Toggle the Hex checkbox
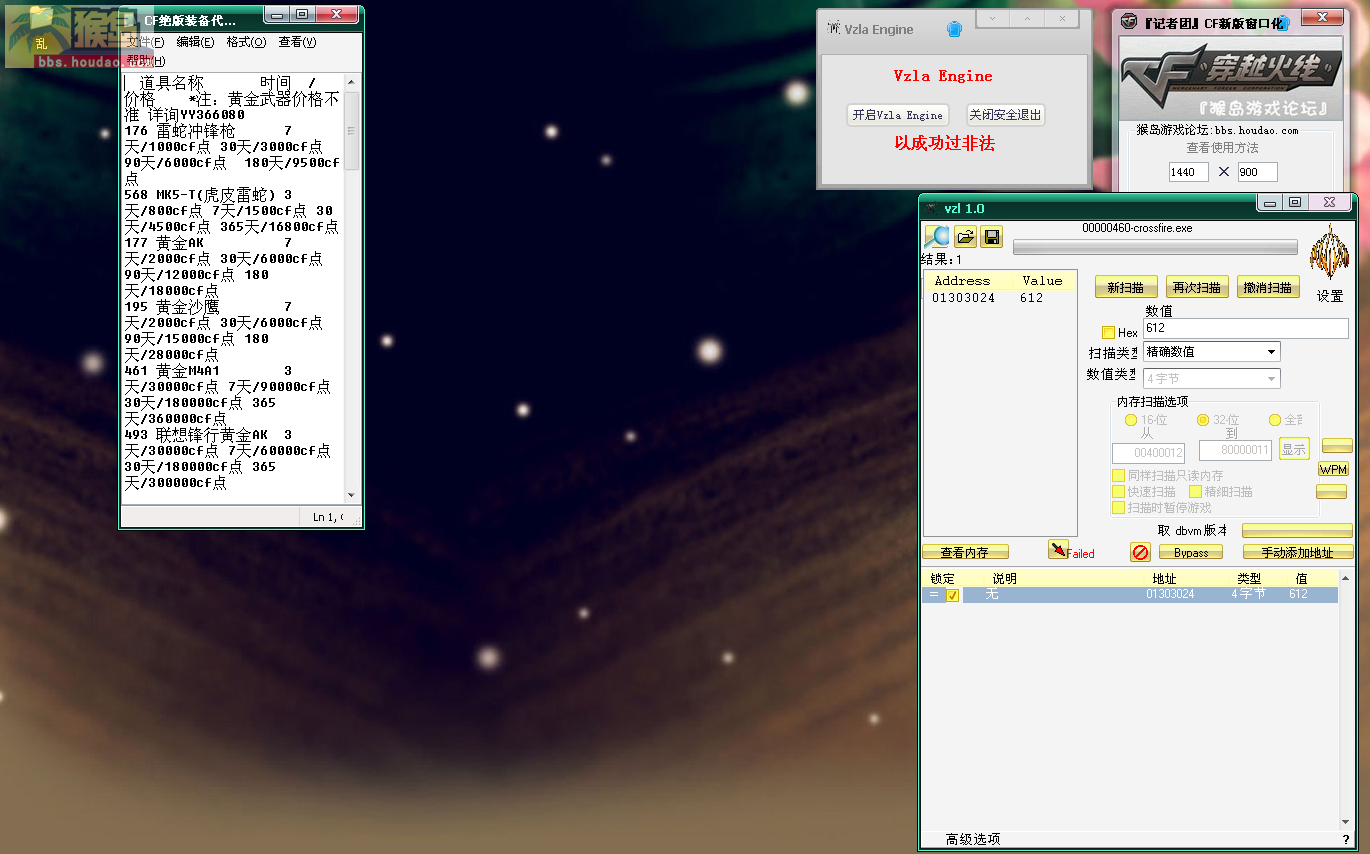 [1108, 332]
